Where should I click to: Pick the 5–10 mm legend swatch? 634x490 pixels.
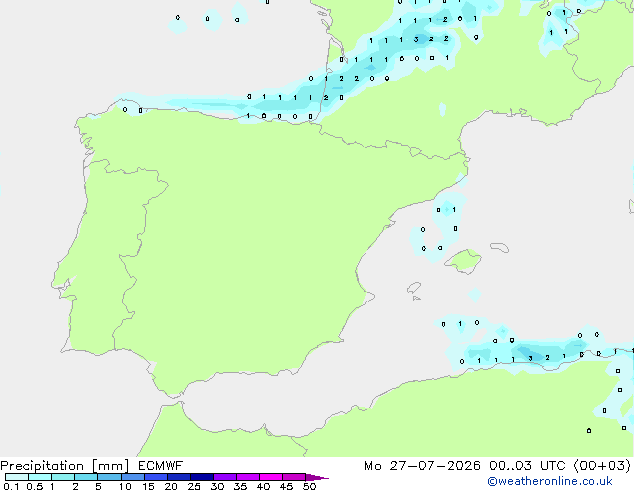109,477
